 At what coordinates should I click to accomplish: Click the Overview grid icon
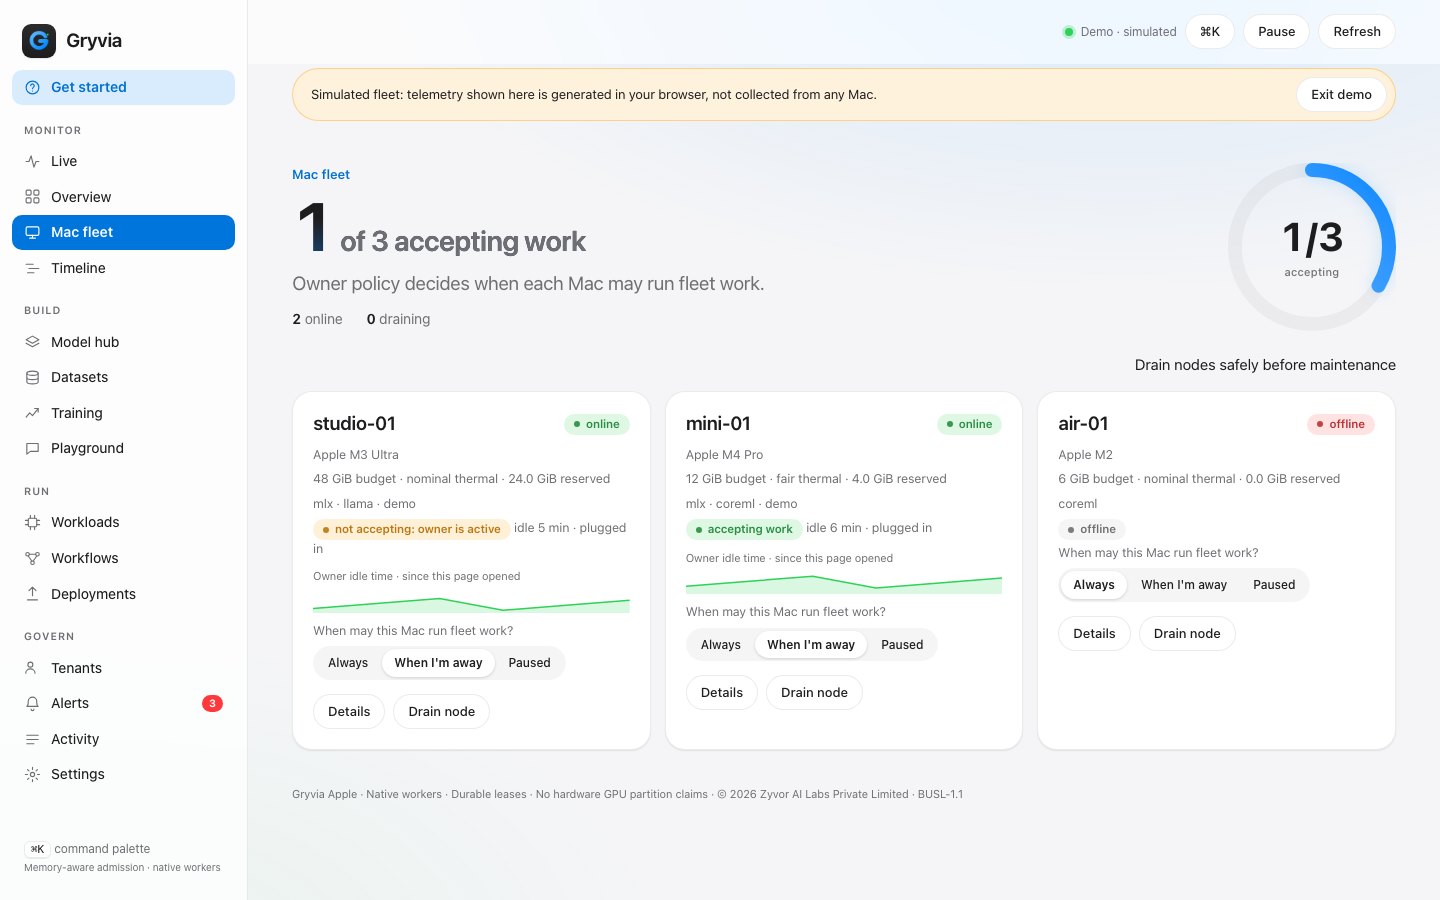click(32, 197)
